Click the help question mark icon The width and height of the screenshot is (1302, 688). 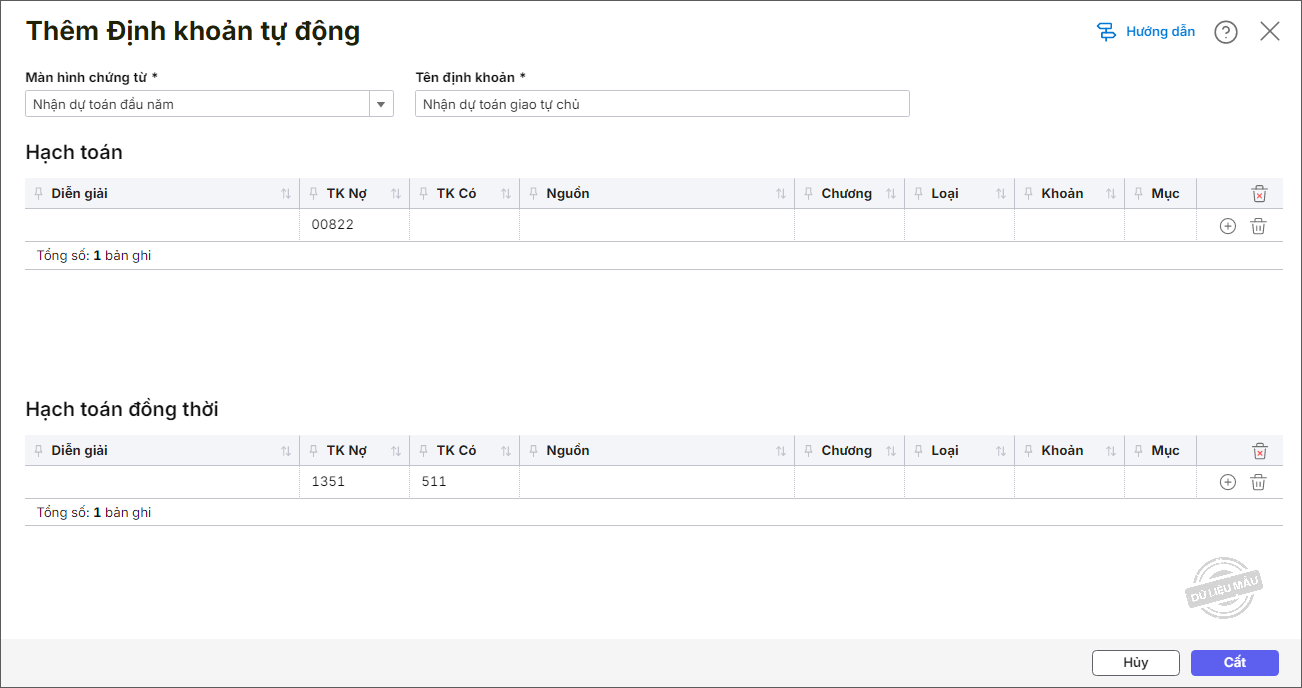(x=1225, y=32)
